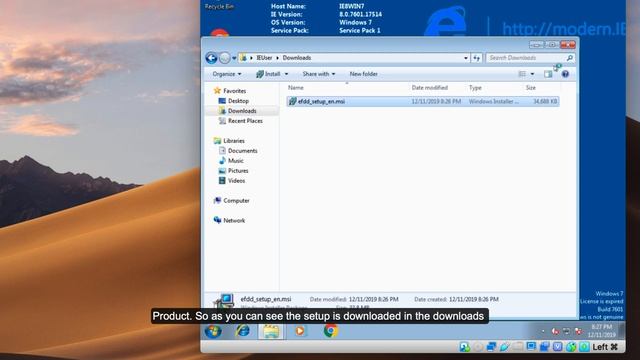Viewport: 640px width, 360px height.
Task: Click the efdd_setup_en.msi installer icon
Action: [292, 101]
